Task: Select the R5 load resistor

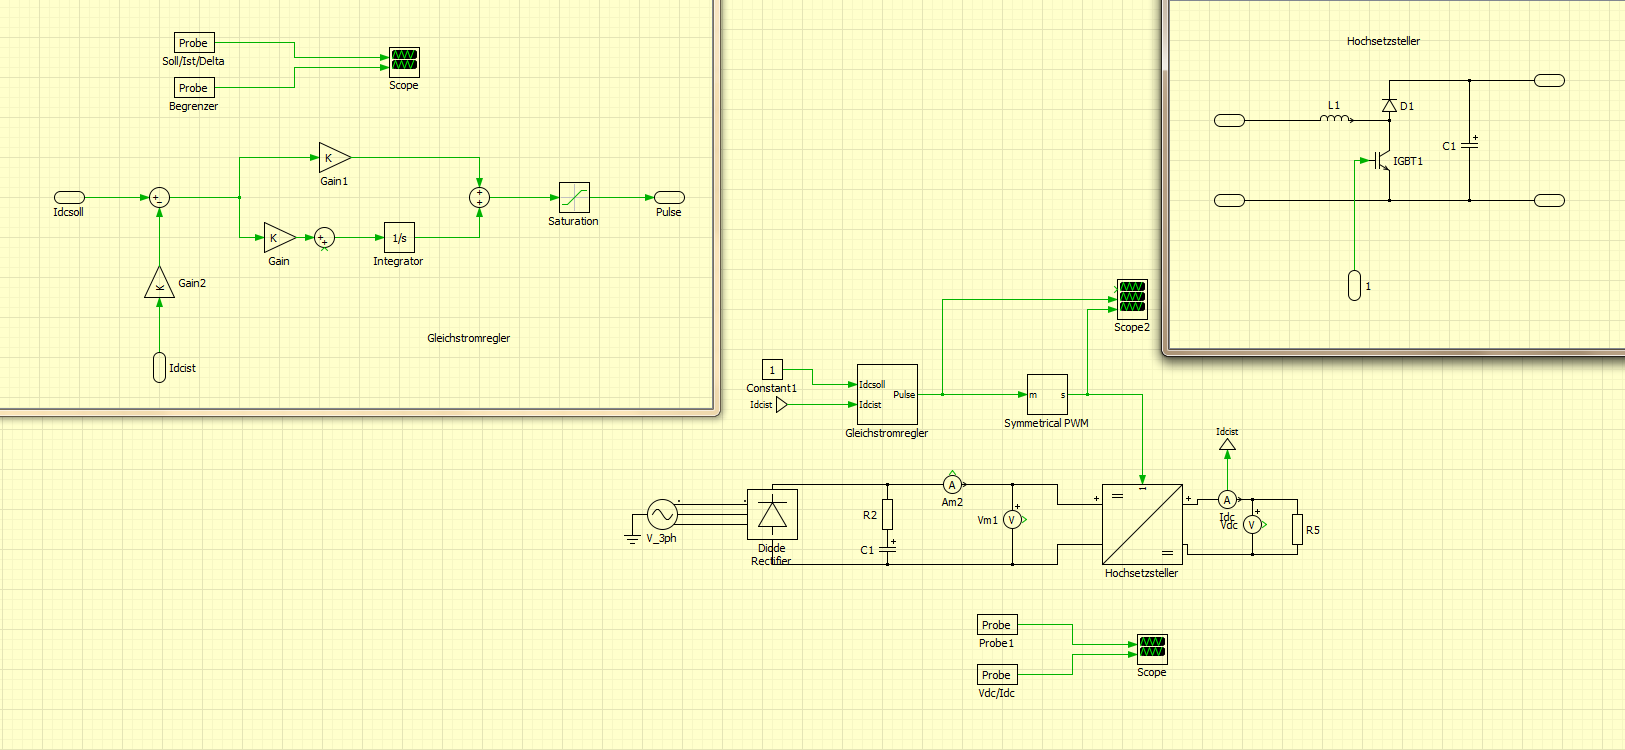Action: (1297, 530)
